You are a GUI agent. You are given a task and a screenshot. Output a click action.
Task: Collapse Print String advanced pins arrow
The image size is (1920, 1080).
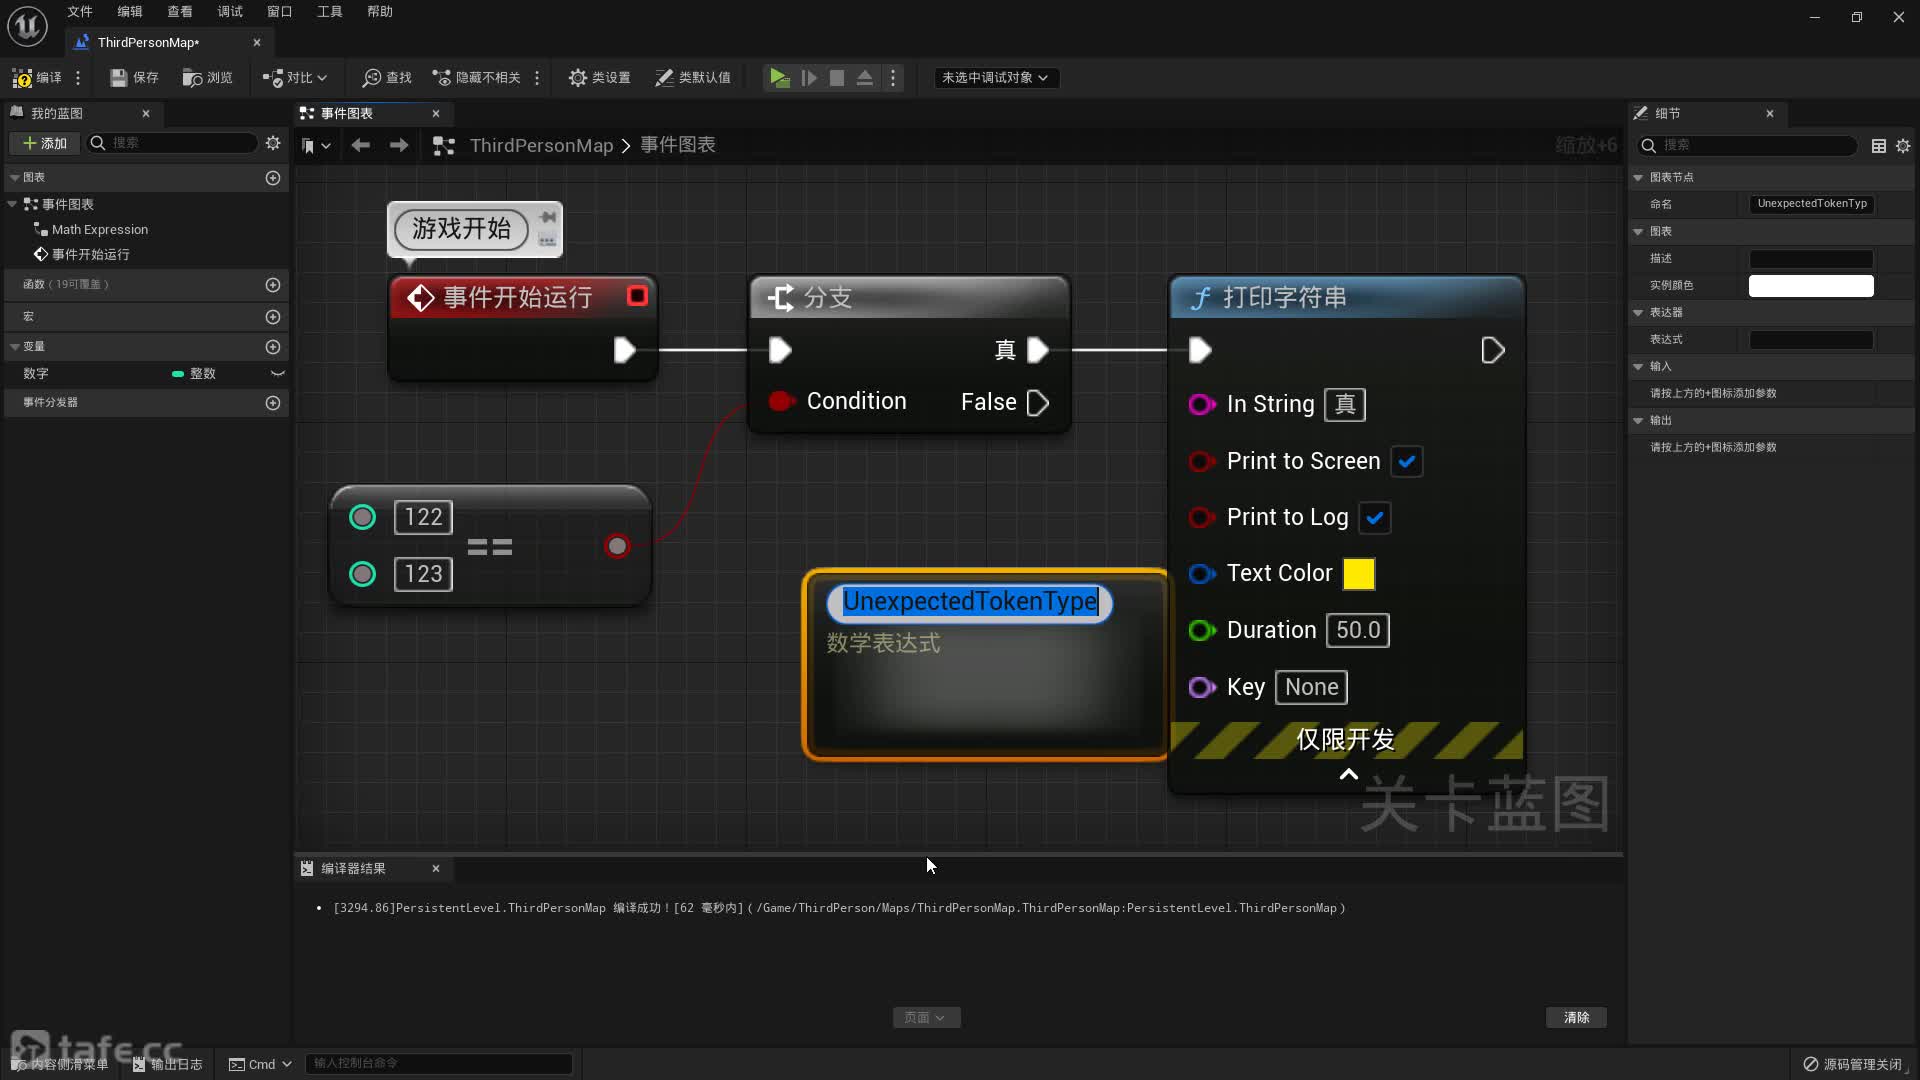(x=1348, y=775)
